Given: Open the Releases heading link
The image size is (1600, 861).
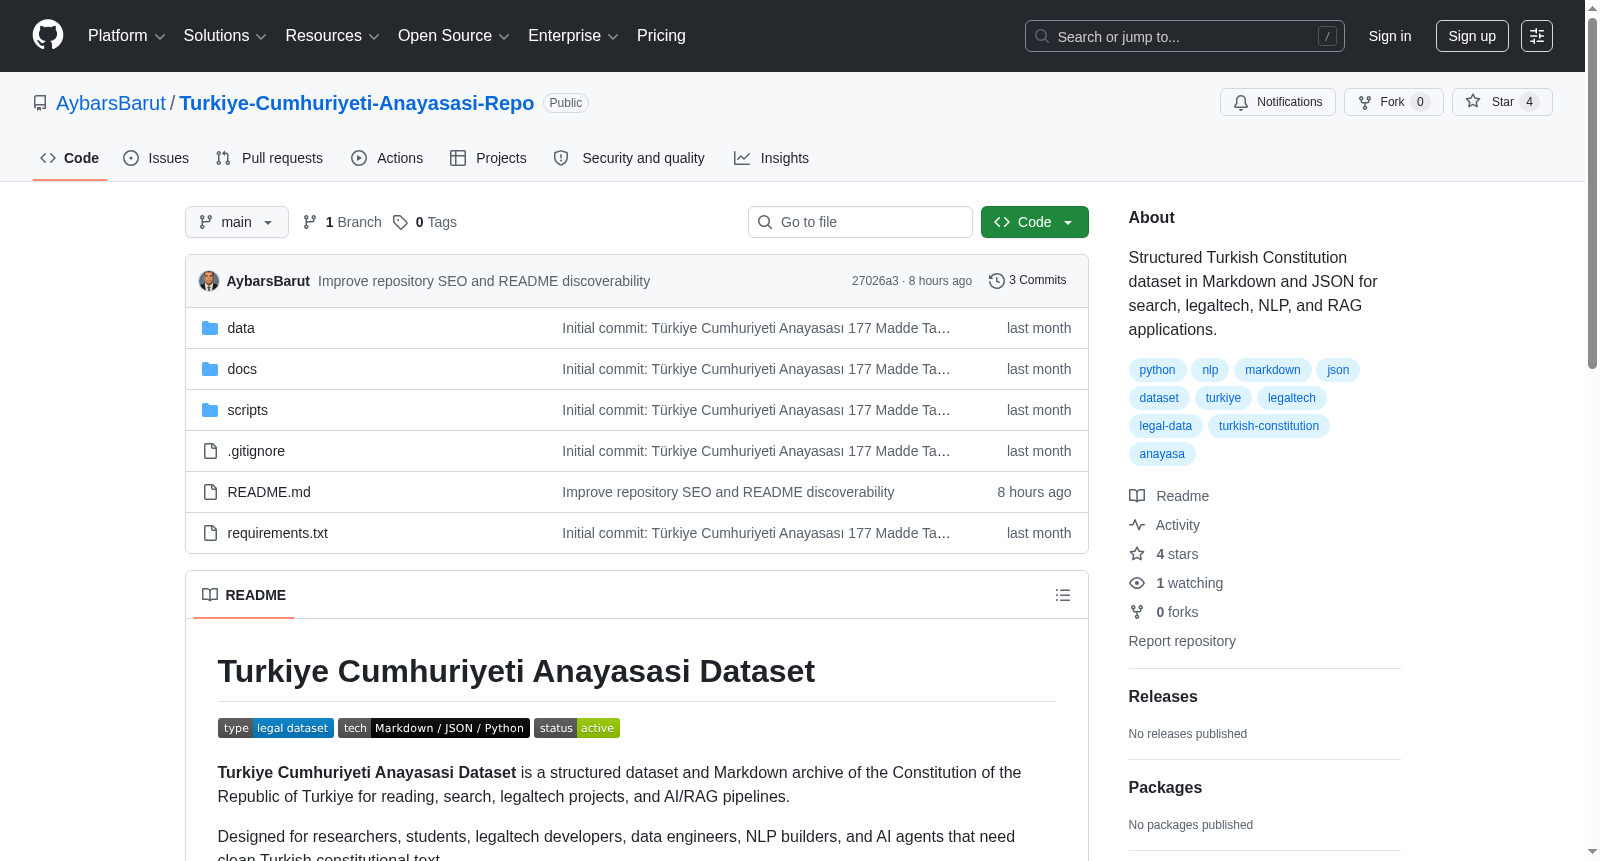Looking at the screenshot, I should coord(1163,697).
